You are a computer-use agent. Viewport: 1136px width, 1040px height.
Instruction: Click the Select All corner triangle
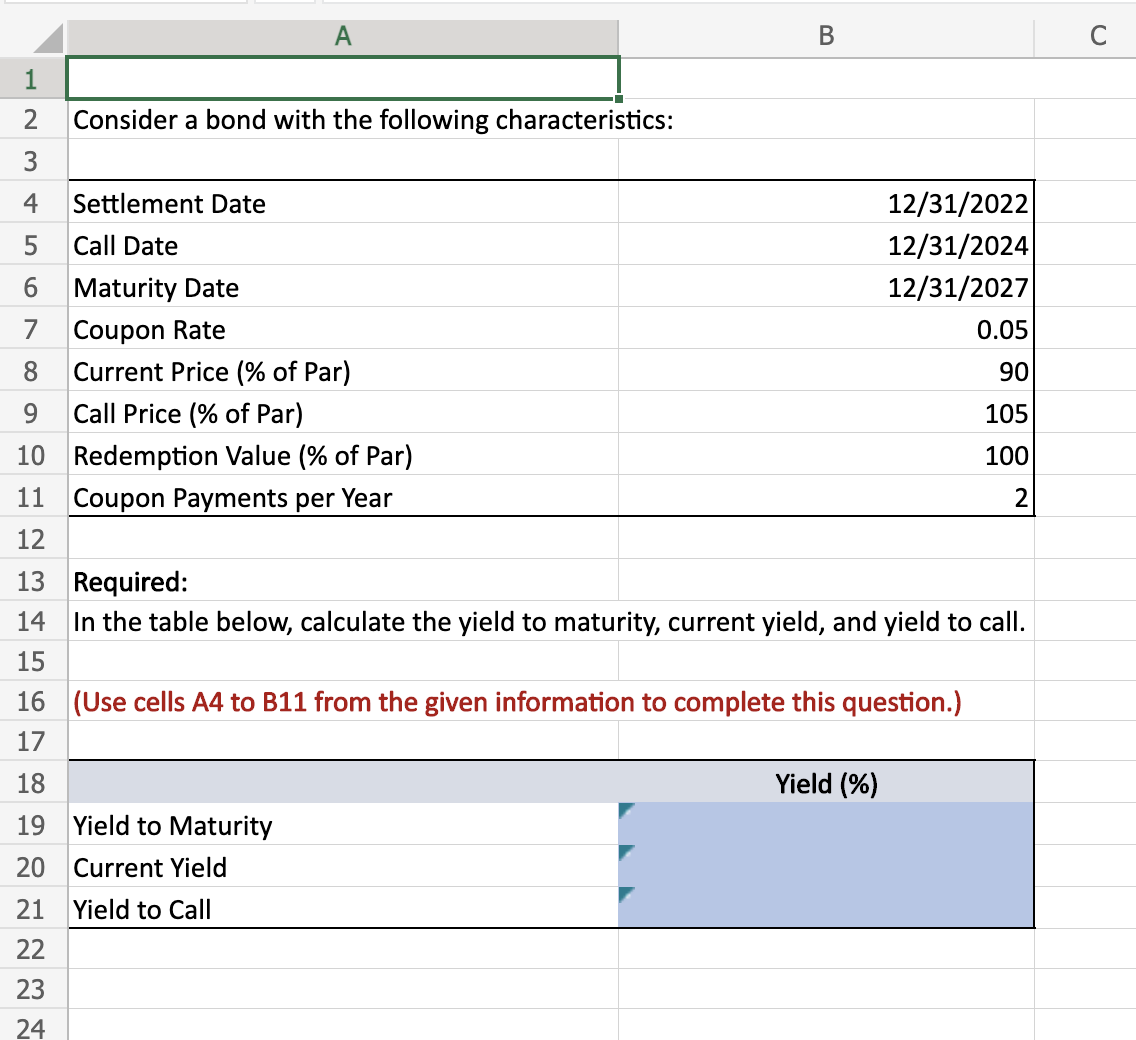48,38
